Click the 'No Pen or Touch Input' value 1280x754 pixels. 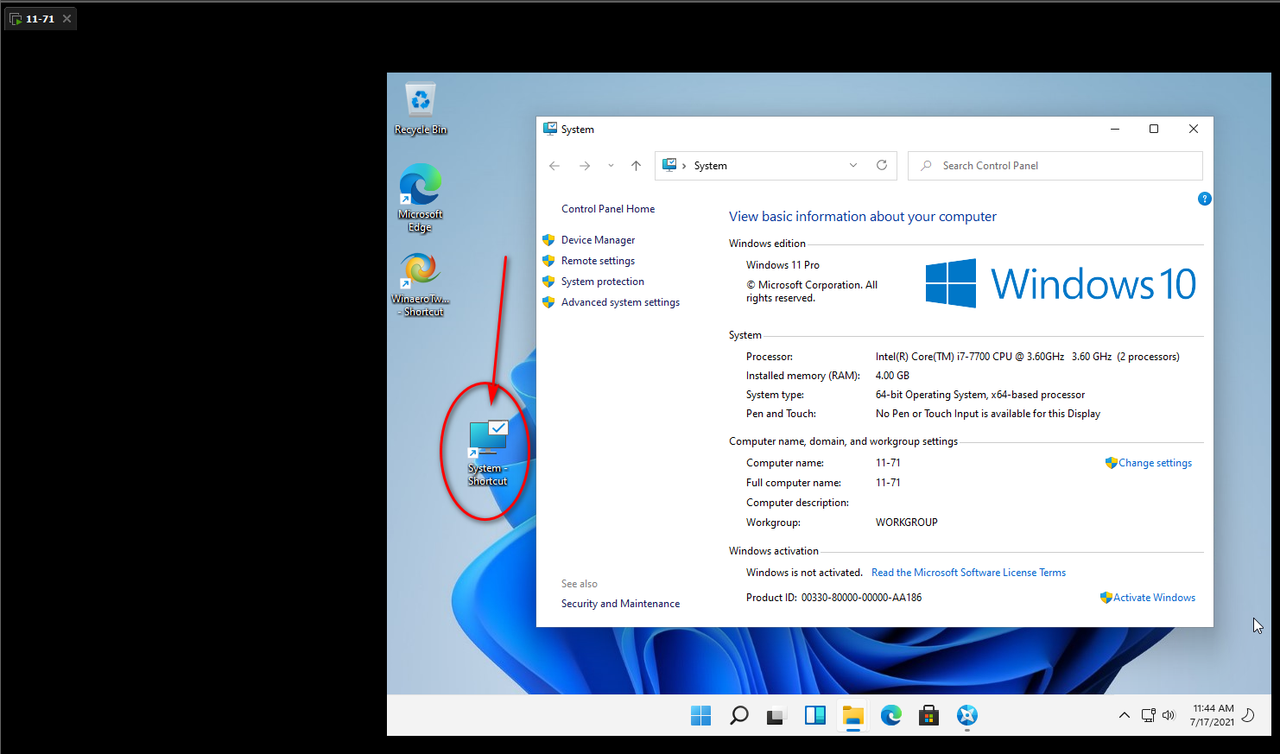[x=987, y=414]
